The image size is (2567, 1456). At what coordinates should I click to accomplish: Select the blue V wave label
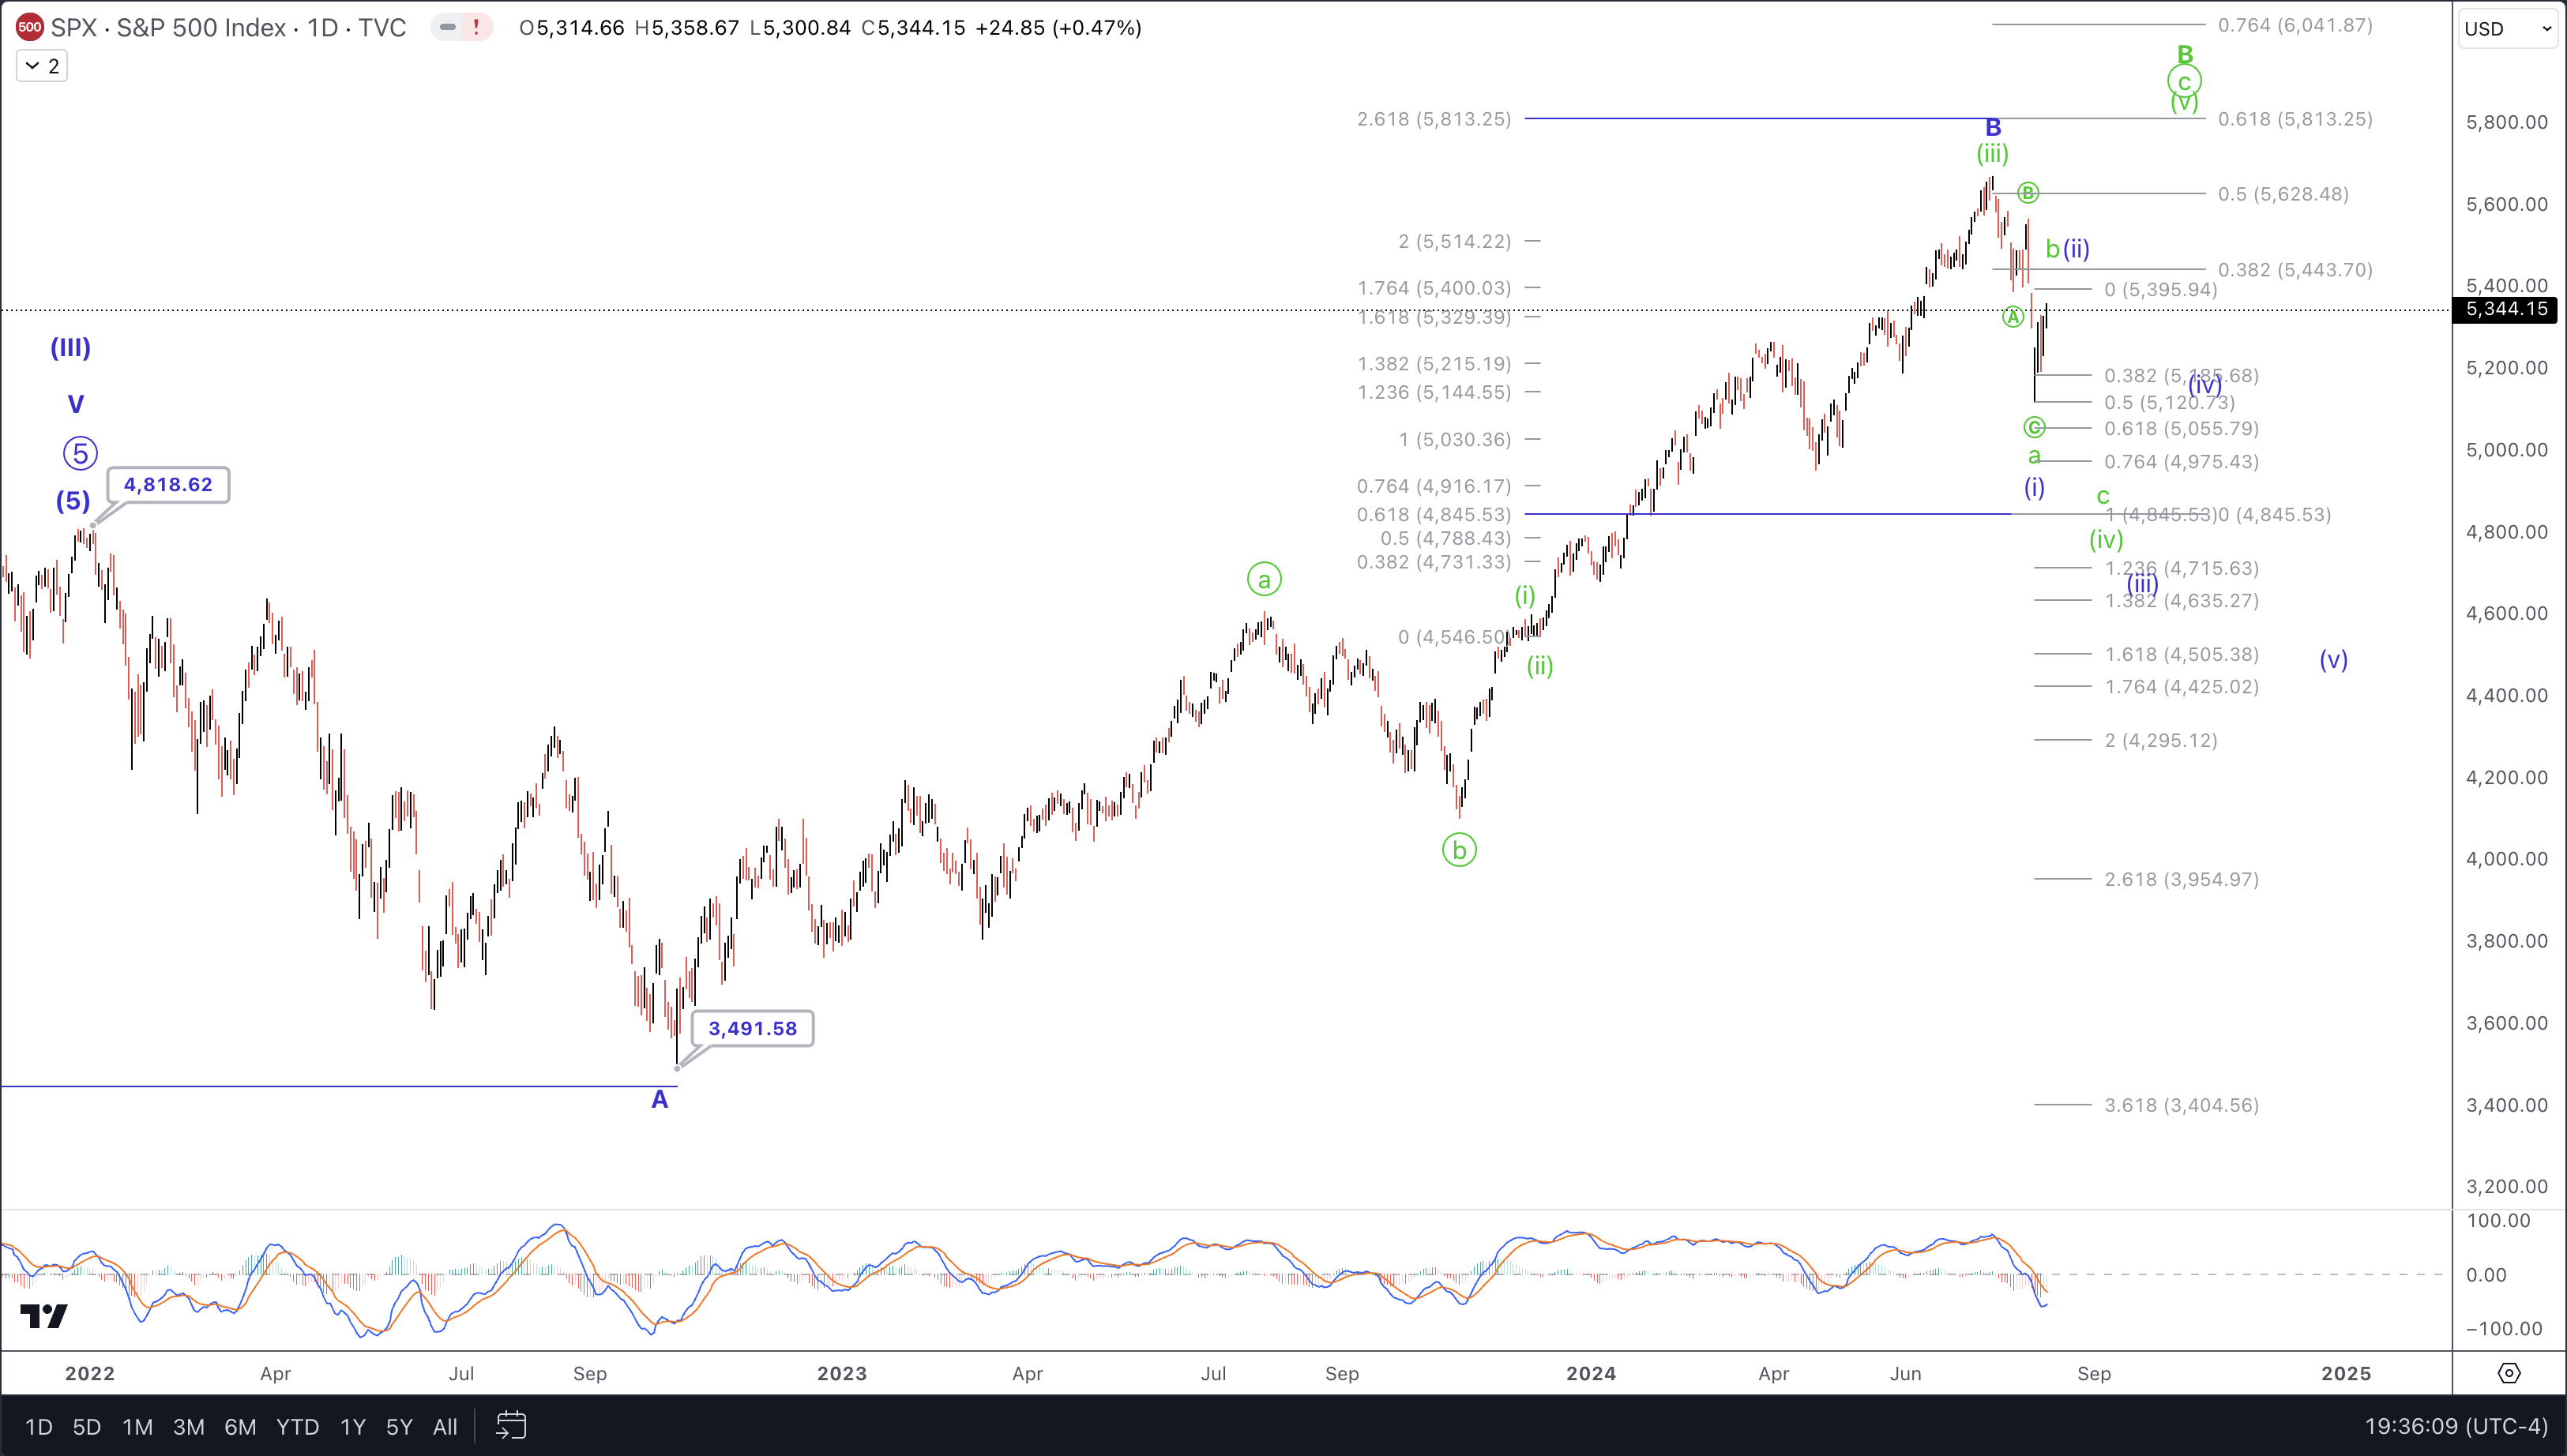pyautogui.click(x=76, y=404)
